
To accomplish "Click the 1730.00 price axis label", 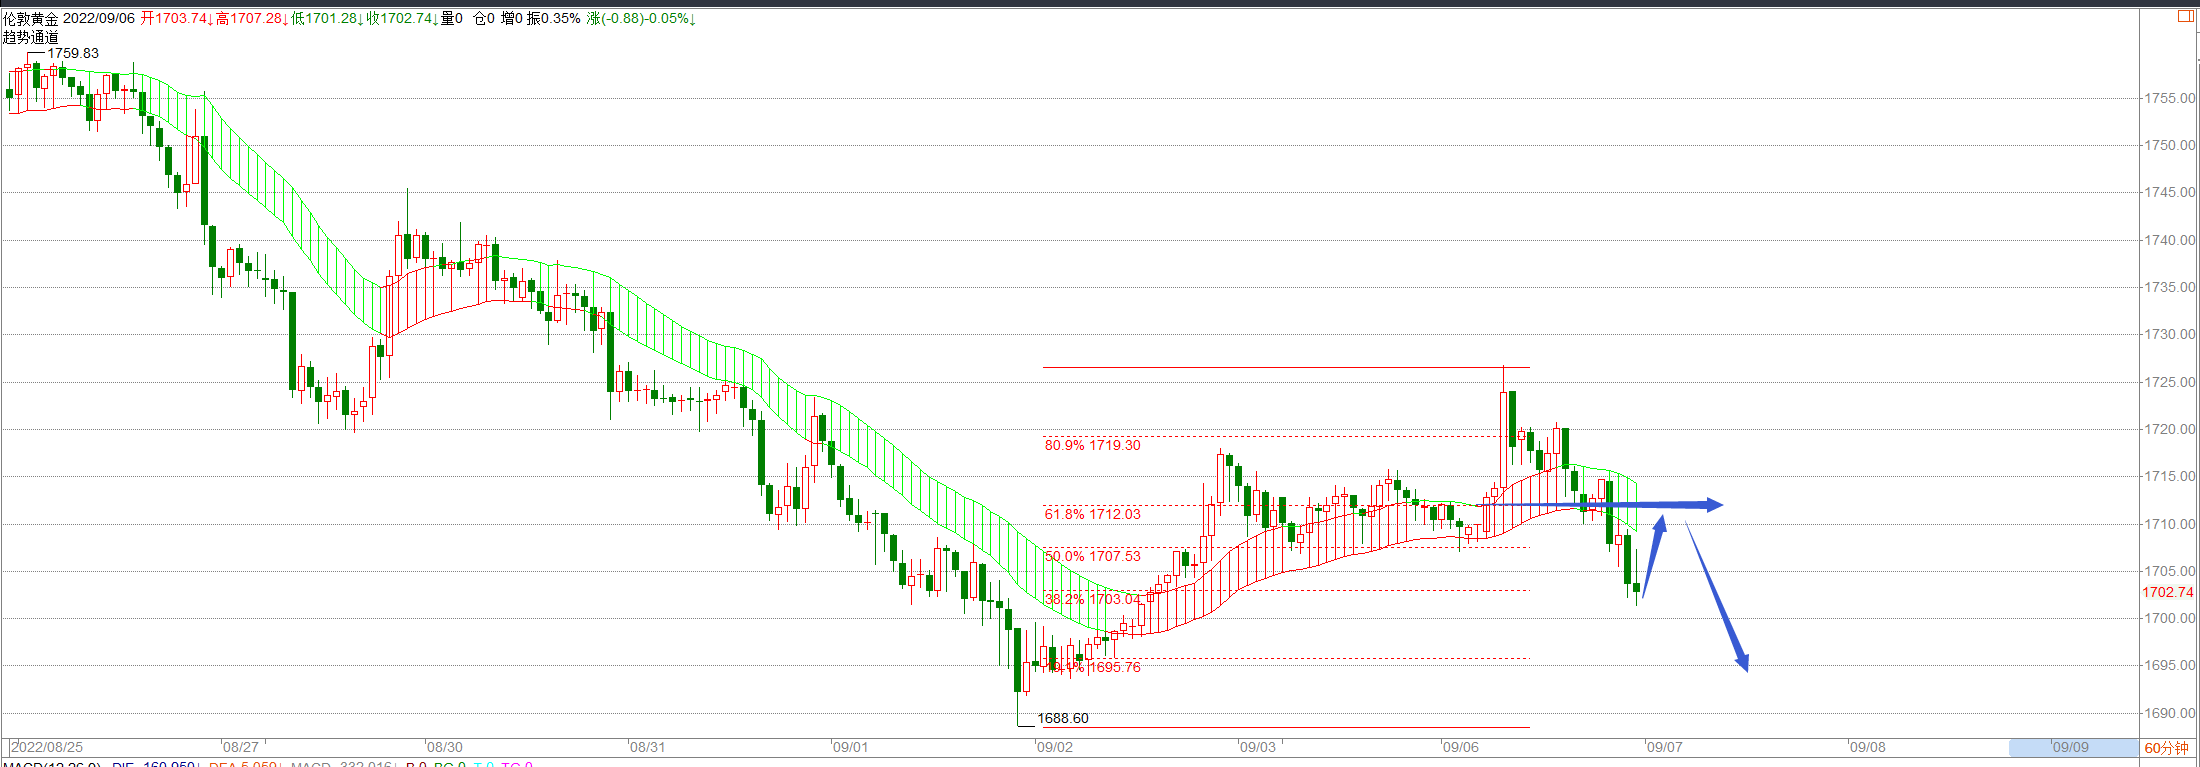I will (x=2170, y=334).
